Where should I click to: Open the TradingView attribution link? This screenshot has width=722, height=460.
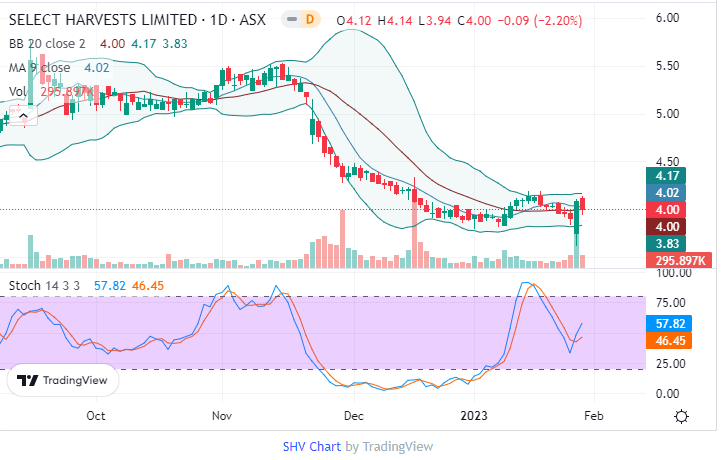(x=398, y=447)
